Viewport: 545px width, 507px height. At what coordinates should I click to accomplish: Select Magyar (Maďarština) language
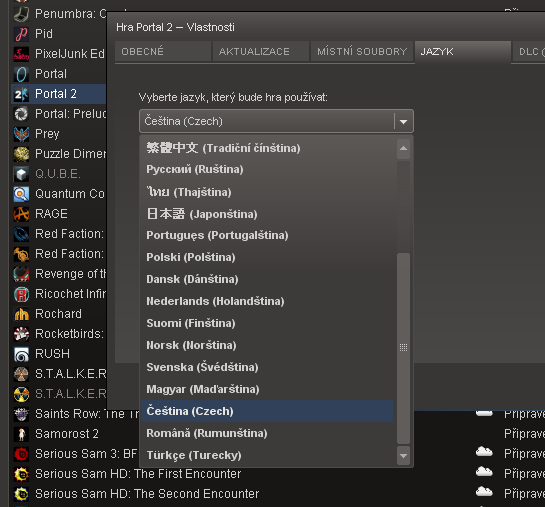267,389
